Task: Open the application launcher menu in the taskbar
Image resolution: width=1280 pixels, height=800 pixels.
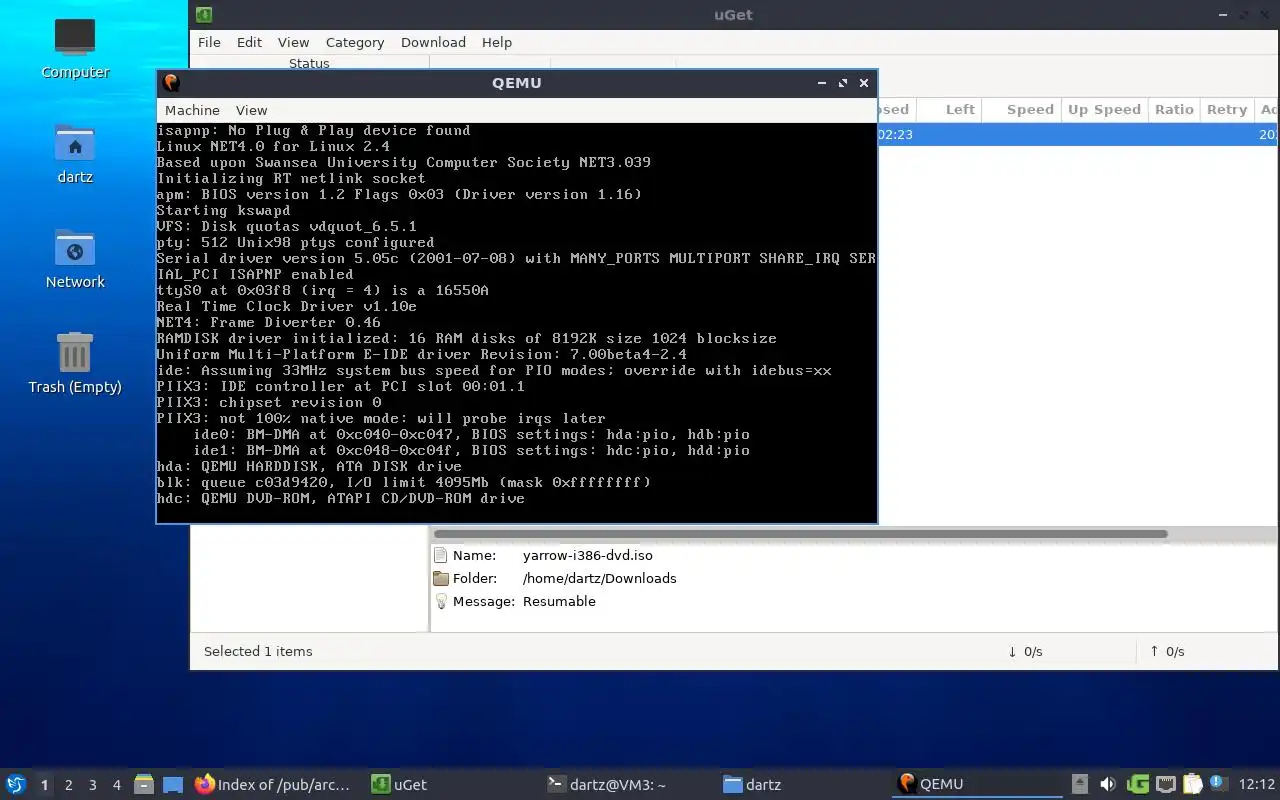Action: tap(15, 784)
